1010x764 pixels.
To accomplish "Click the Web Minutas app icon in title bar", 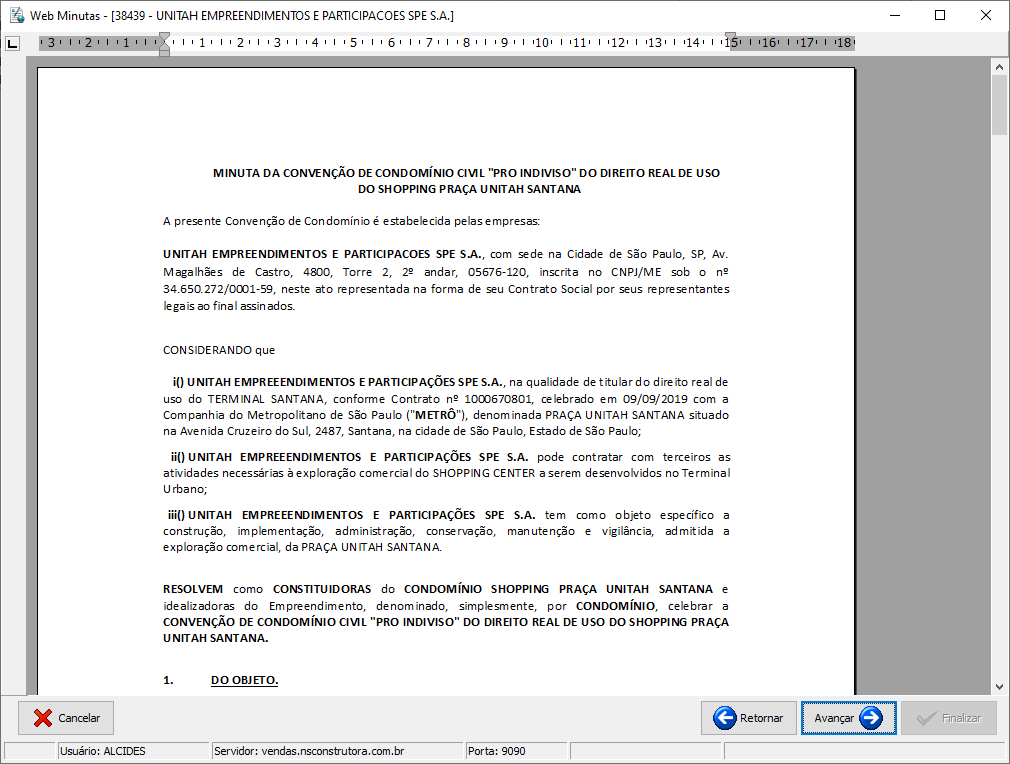I will (x=17, y=15).
